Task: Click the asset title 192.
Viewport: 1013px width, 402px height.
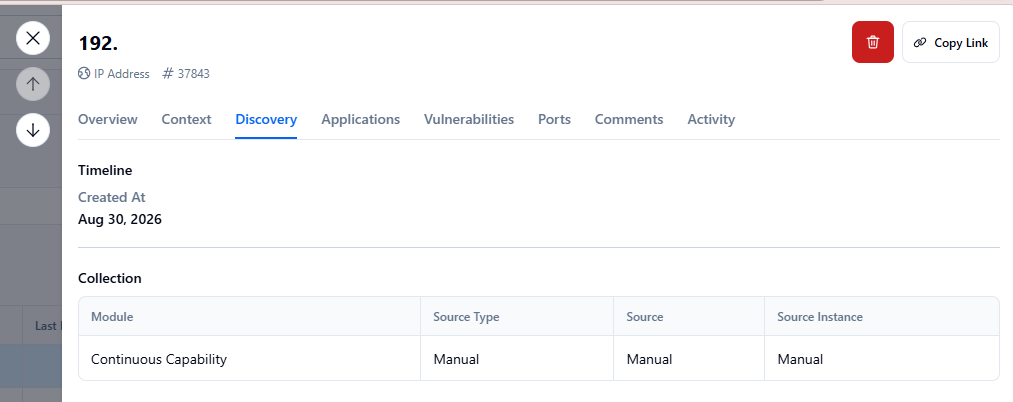Action: pos(98,43)
